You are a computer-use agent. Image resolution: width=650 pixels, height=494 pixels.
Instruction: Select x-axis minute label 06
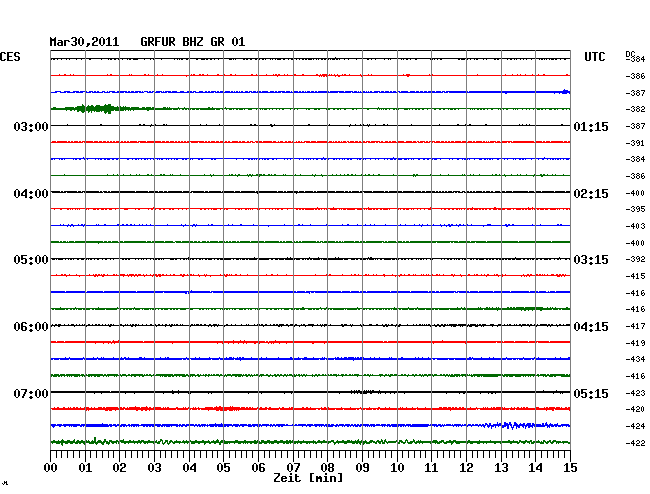click(258, 468)
